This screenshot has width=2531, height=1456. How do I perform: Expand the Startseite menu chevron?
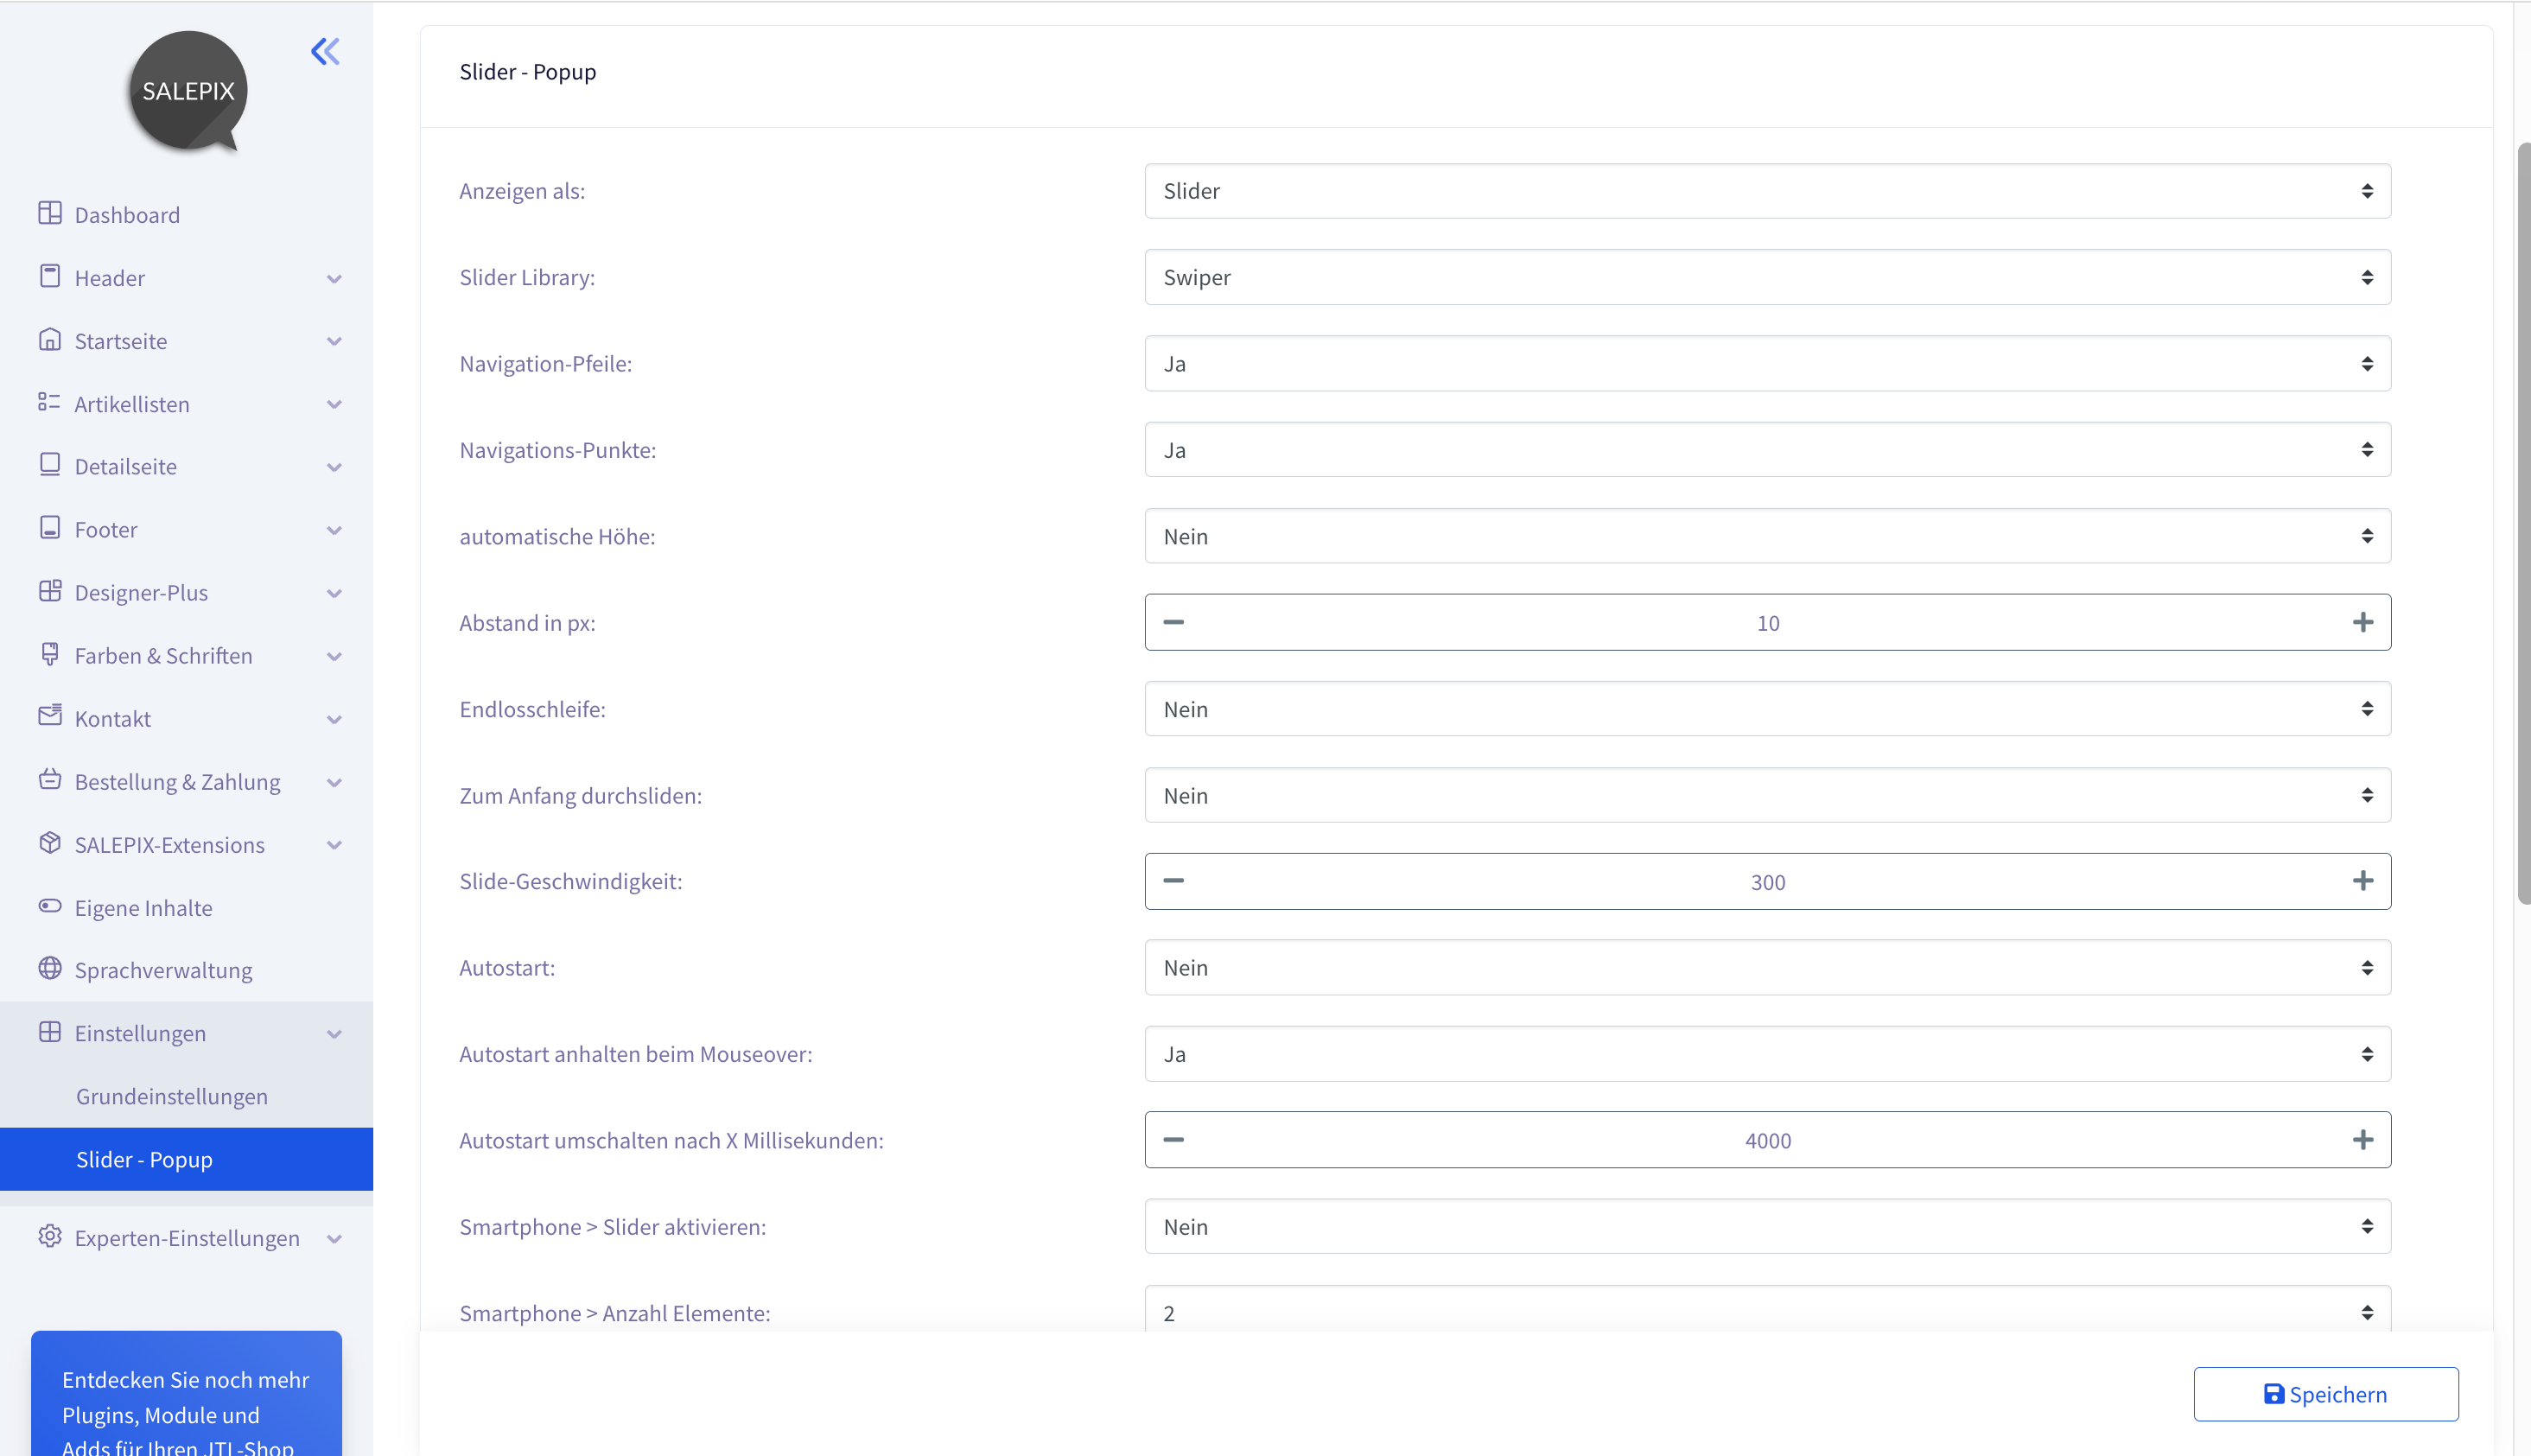point(334,342)
